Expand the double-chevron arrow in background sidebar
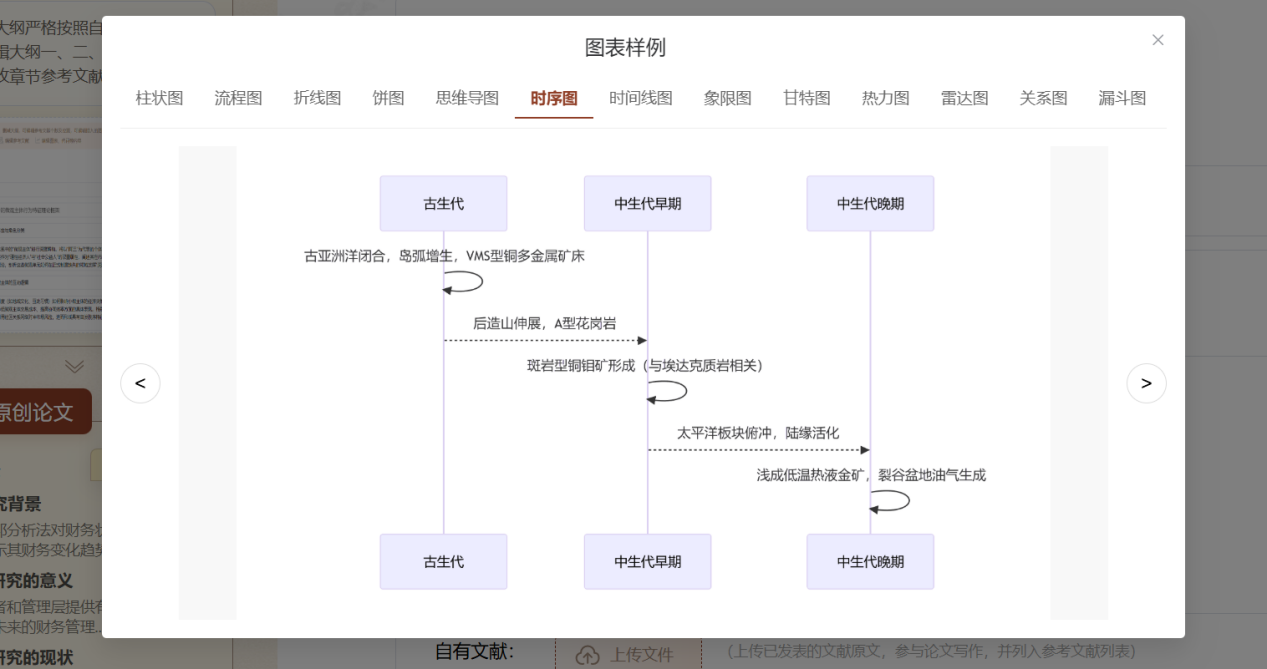The image size is (1267, 669). click(x=74, y=367)
